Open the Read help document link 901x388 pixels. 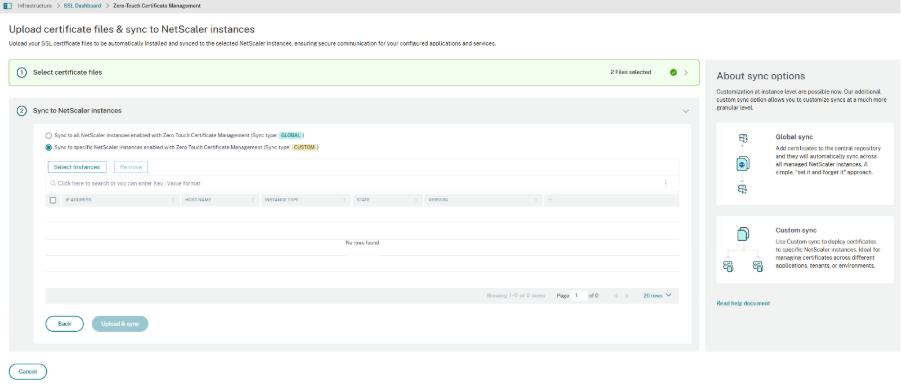click(x=743, y=304)
